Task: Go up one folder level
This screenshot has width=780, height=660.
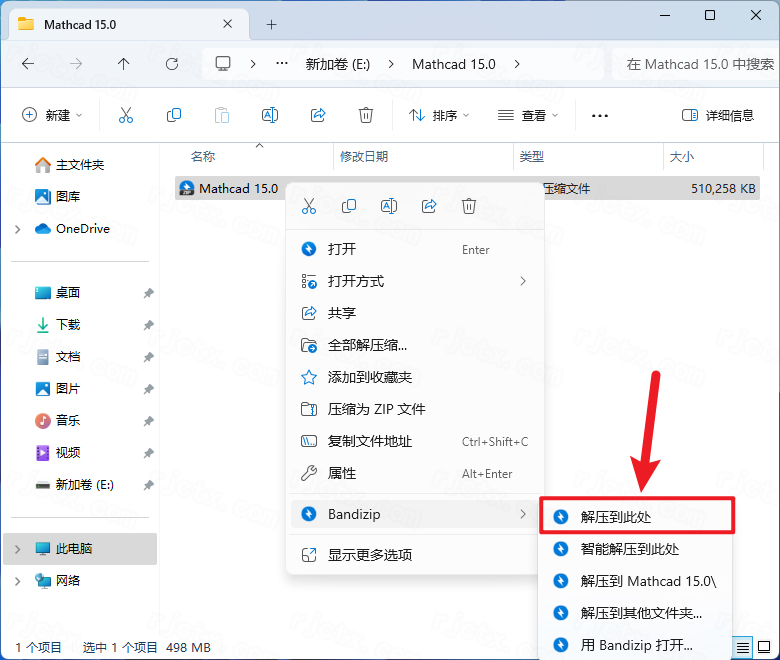Action: coord(124,64)
